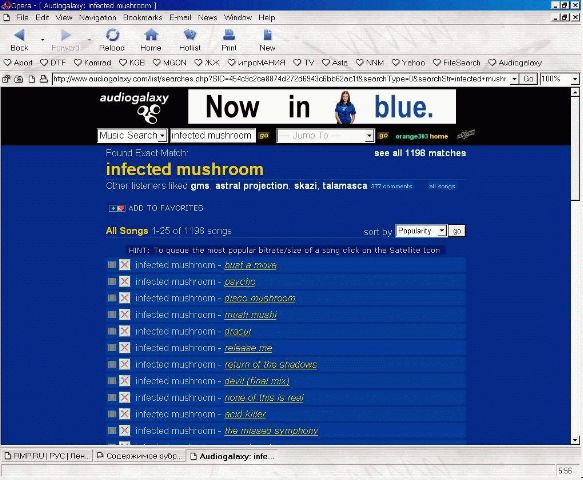Click 'see all 1198 matches' link

(420, 153)
